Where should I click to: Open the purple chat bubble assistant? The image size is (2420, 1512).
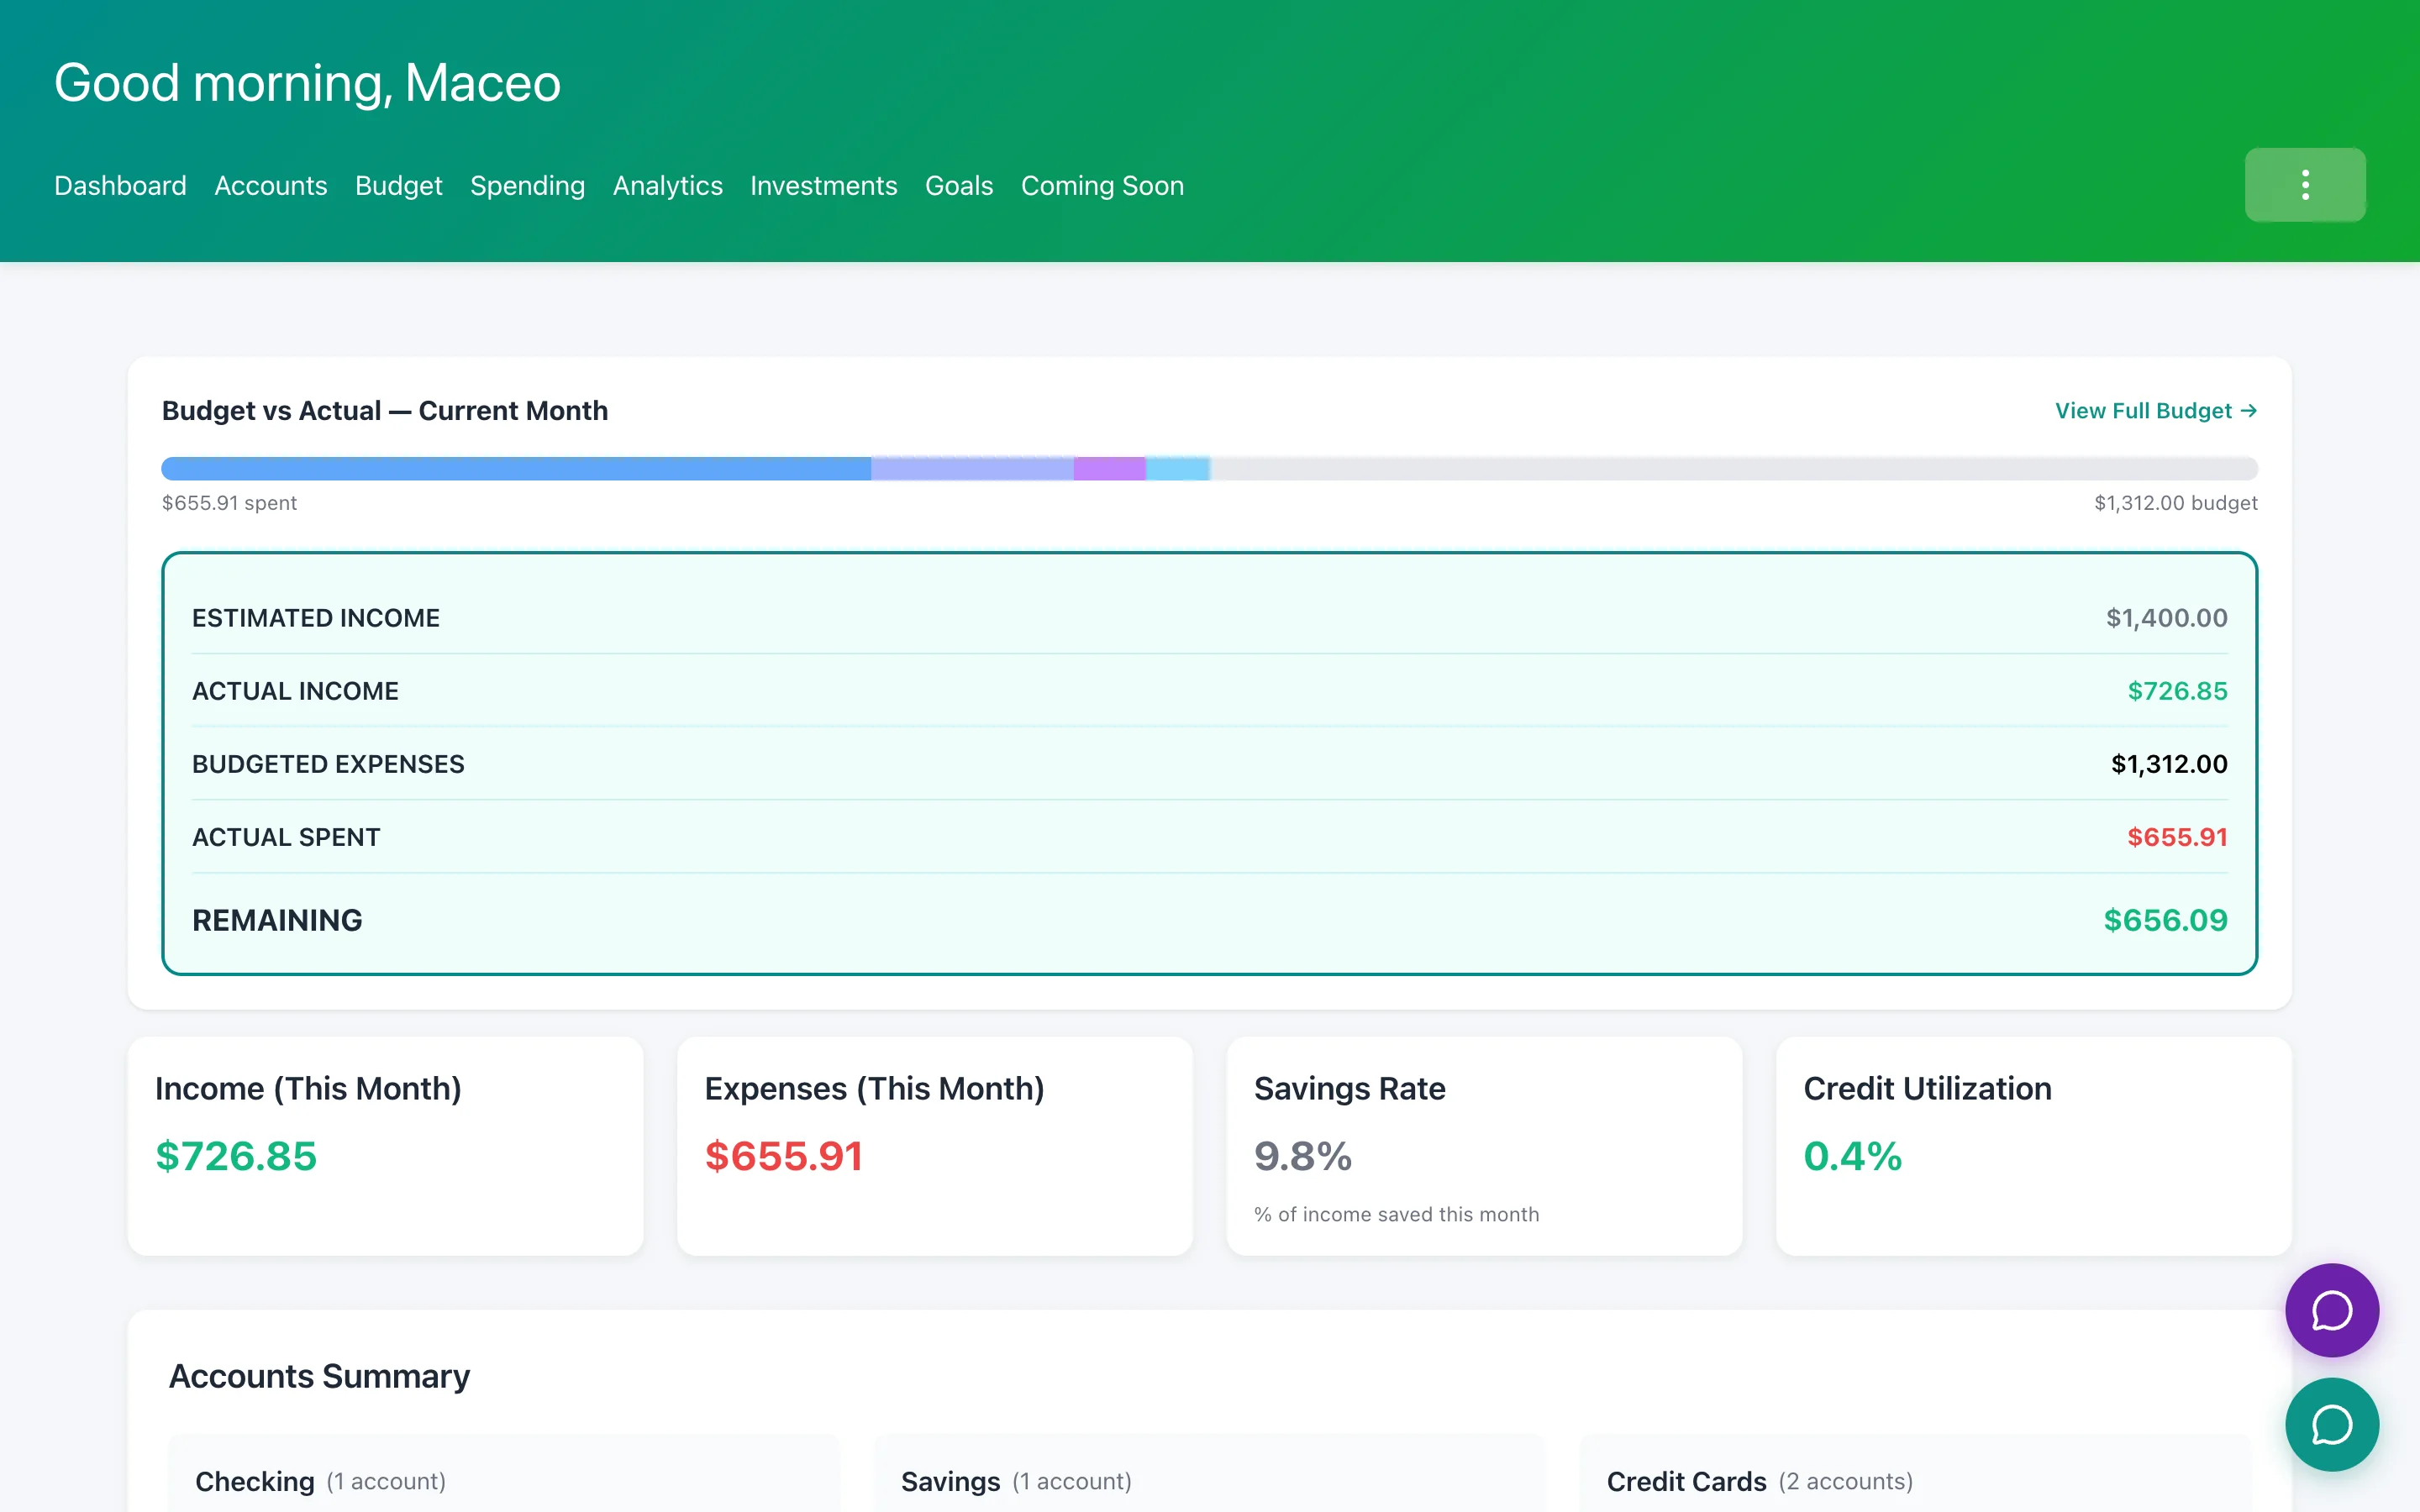point(2332,1311)
